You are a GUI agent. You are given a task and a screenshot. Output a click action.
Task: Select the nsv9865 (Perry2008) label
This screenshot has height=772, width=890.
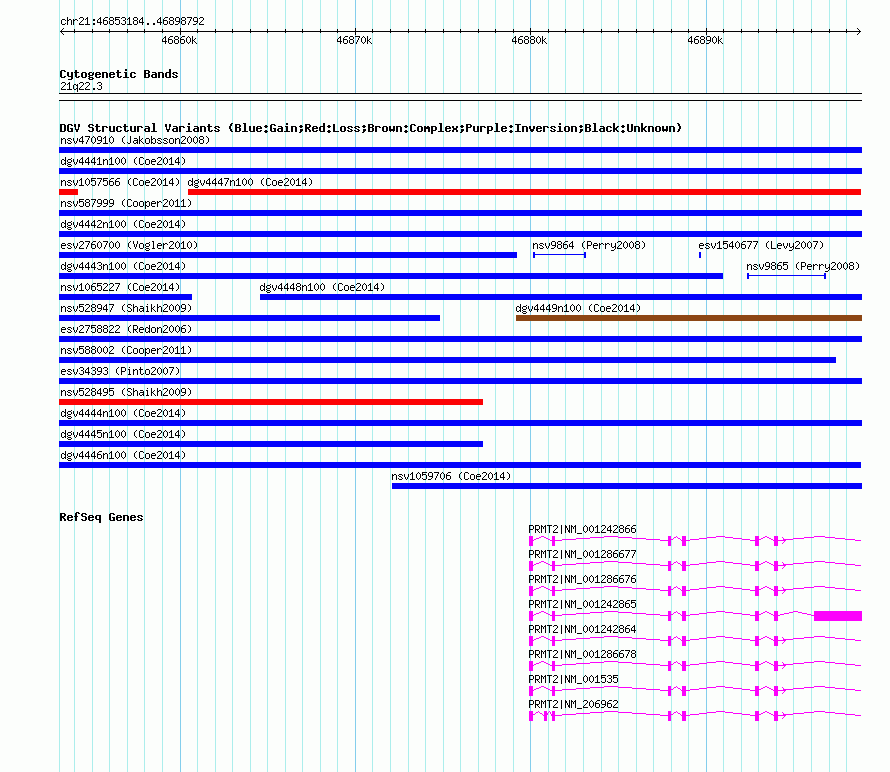[803, 266]
